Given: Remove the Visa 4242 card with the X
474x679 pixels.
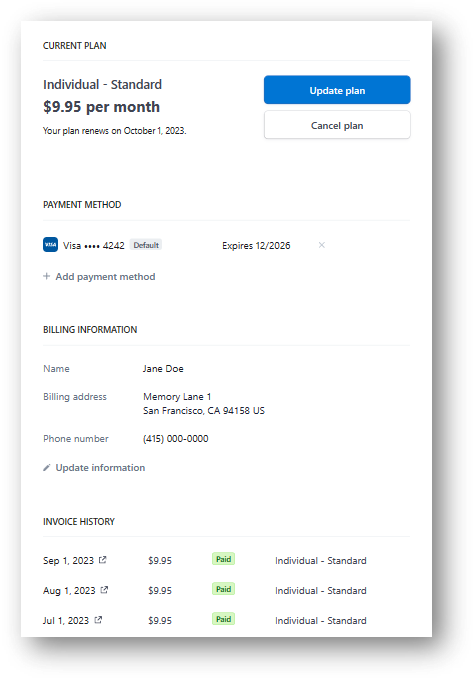Looking at the screenshot, I should [322, 245].
